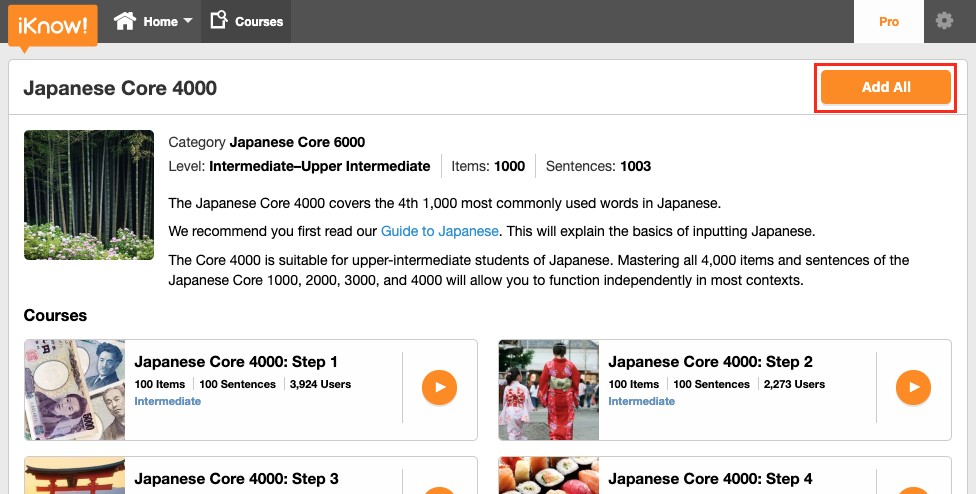Image resolution: width=976 pixels, height=494 pixels.
Task: Click category name Japanese Core 6000
Action: tap(298, 142)
